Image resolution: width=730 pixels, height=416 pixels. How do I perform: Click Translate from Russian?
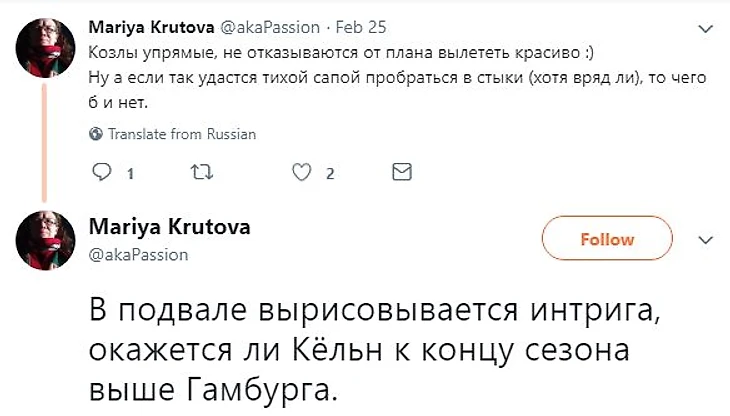click(181, 134)
